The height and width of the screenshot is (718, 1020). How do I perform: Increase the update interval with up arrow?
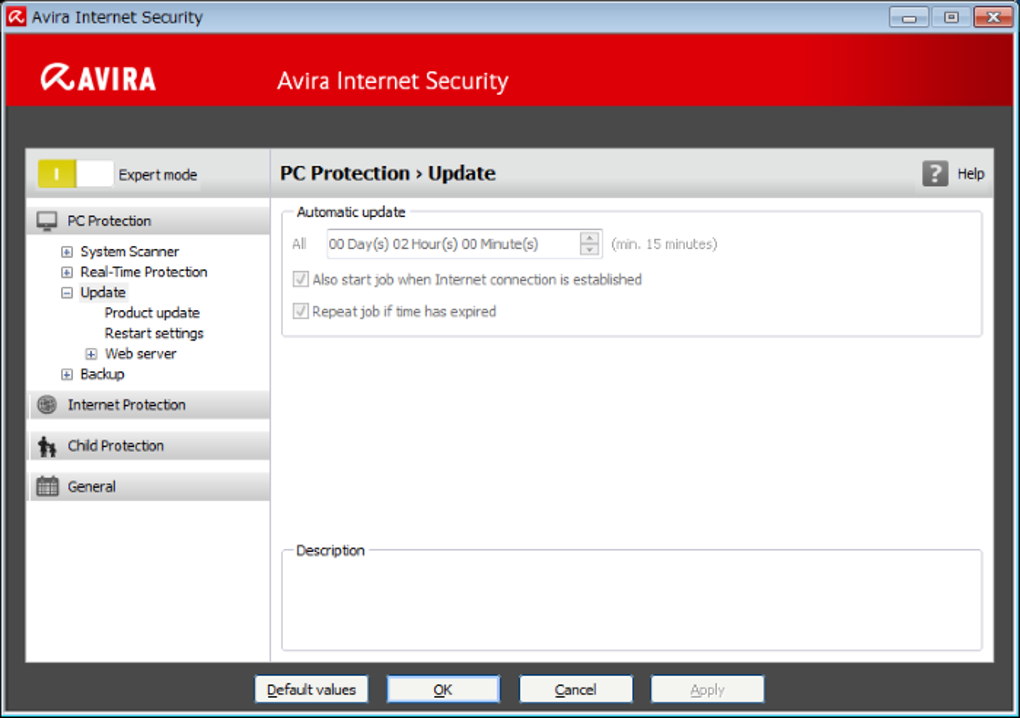coord(590,238)
